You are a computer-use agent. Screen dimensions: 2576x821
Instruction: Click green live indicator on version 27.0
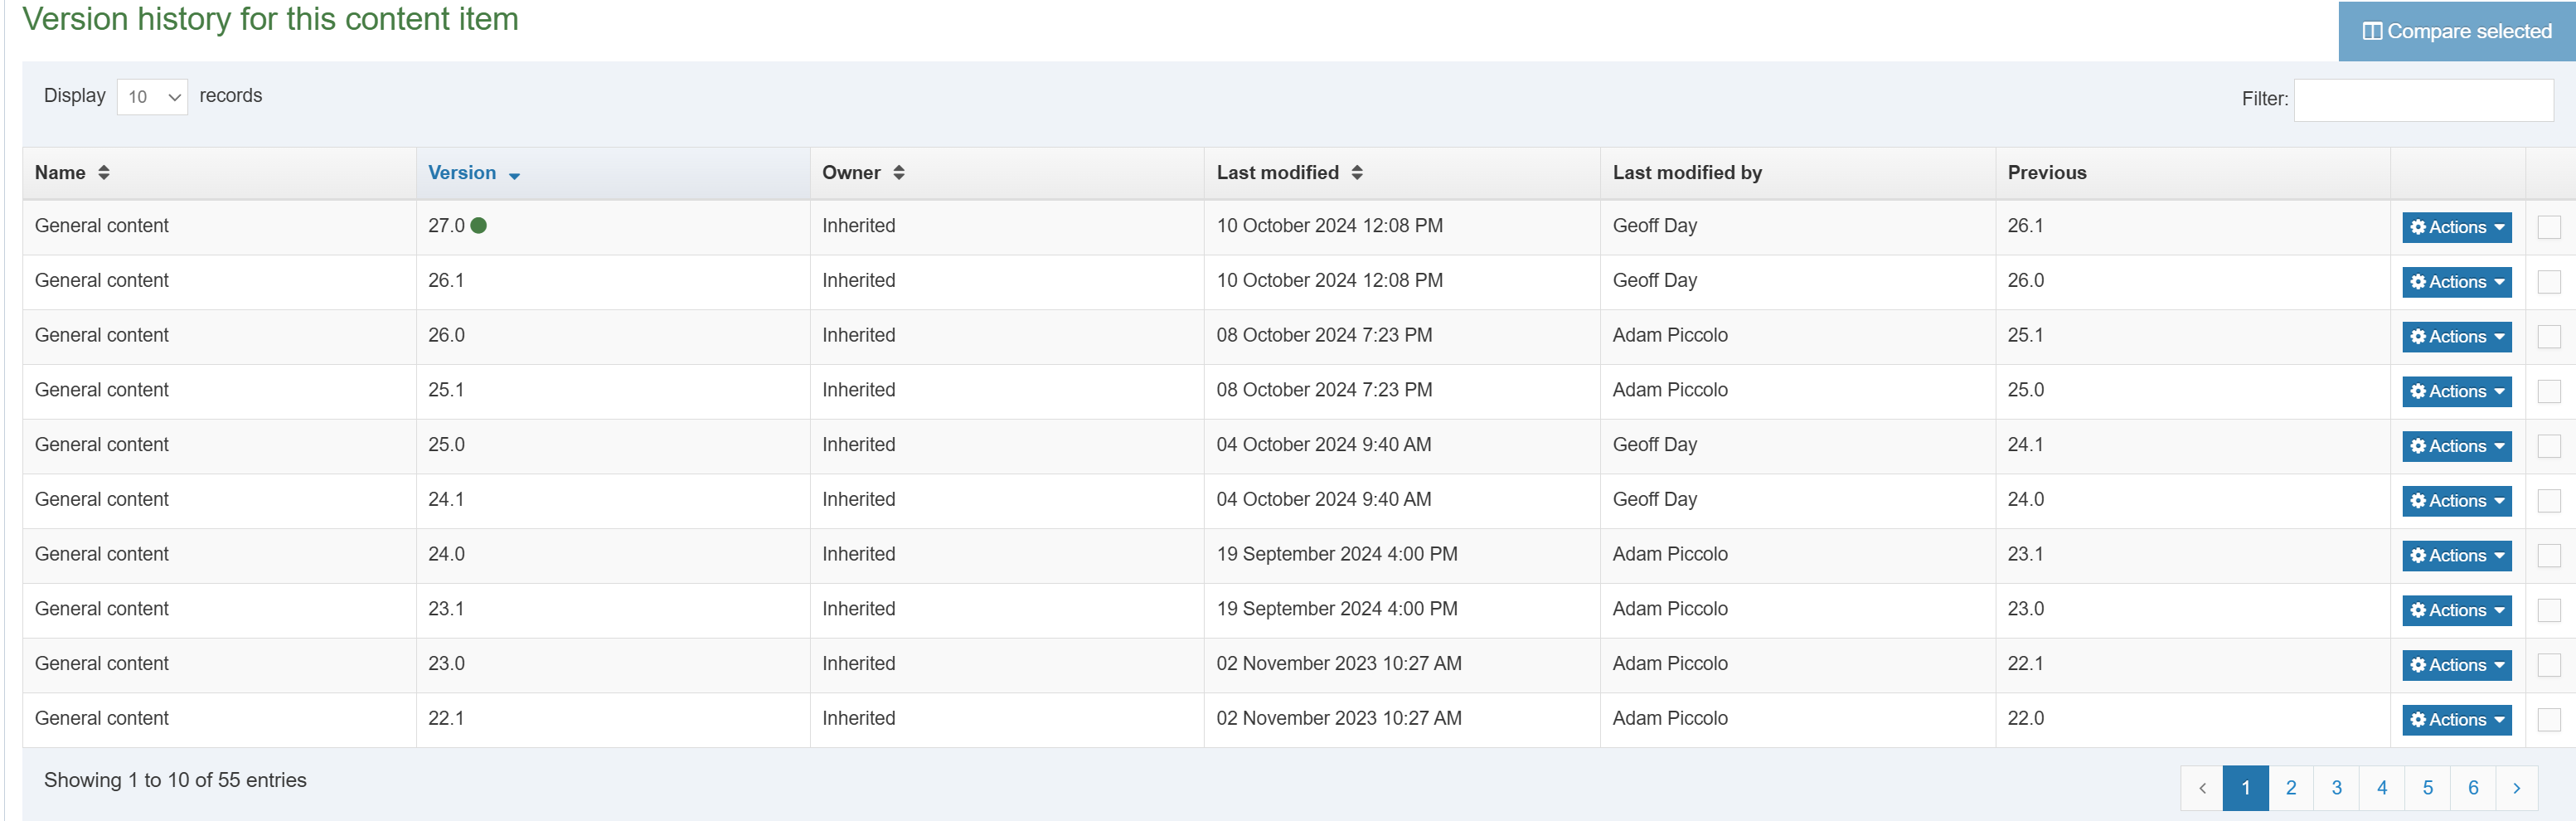point(479,226)
